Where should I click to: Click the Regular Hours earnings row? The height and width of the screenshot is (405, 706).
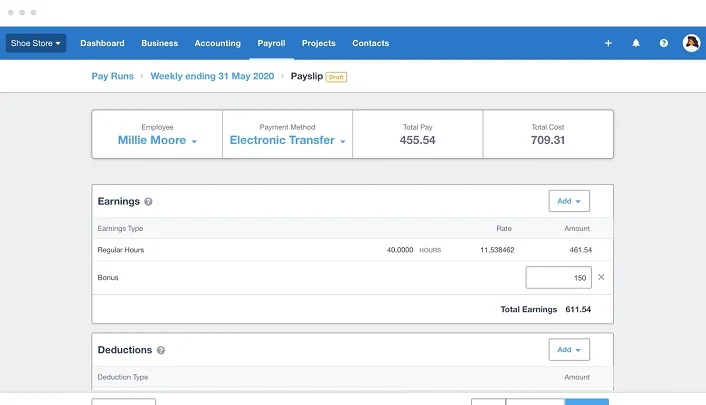point(353,250)
